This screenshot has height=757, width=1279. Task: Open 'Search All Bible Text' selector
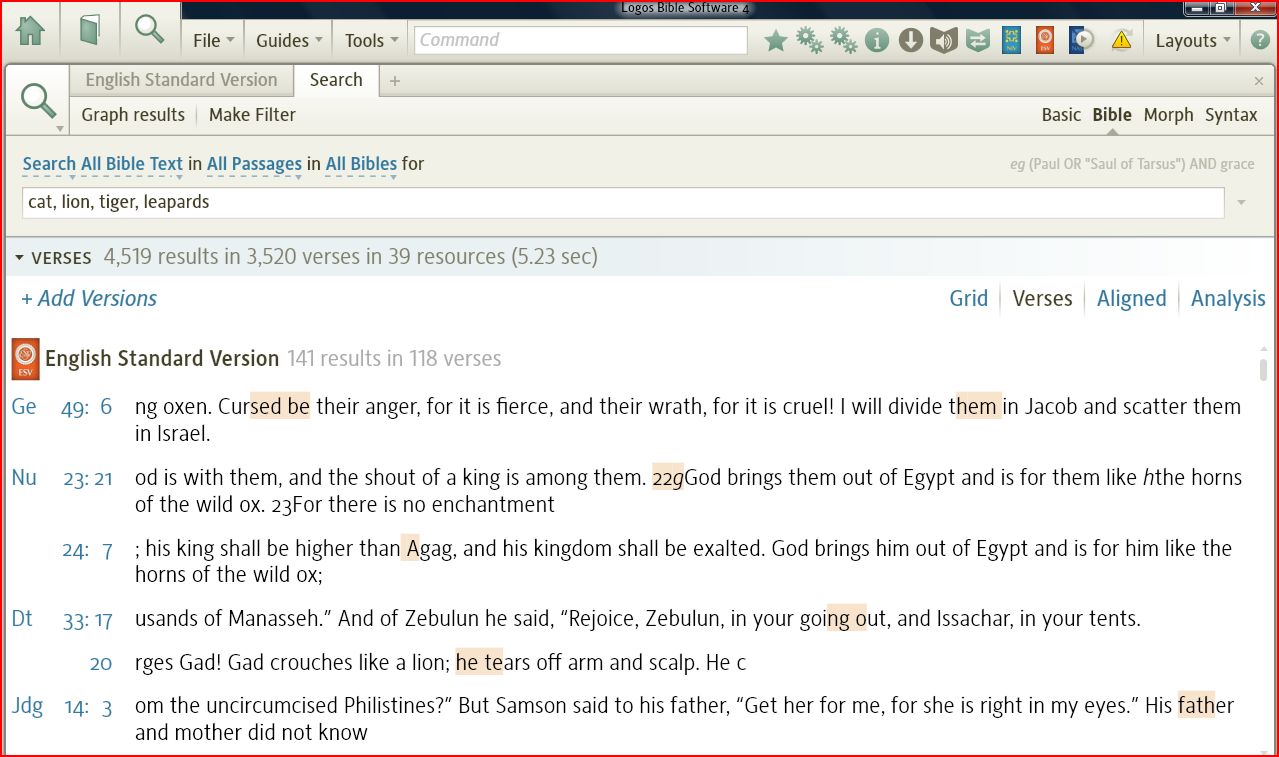pos(102,164)
